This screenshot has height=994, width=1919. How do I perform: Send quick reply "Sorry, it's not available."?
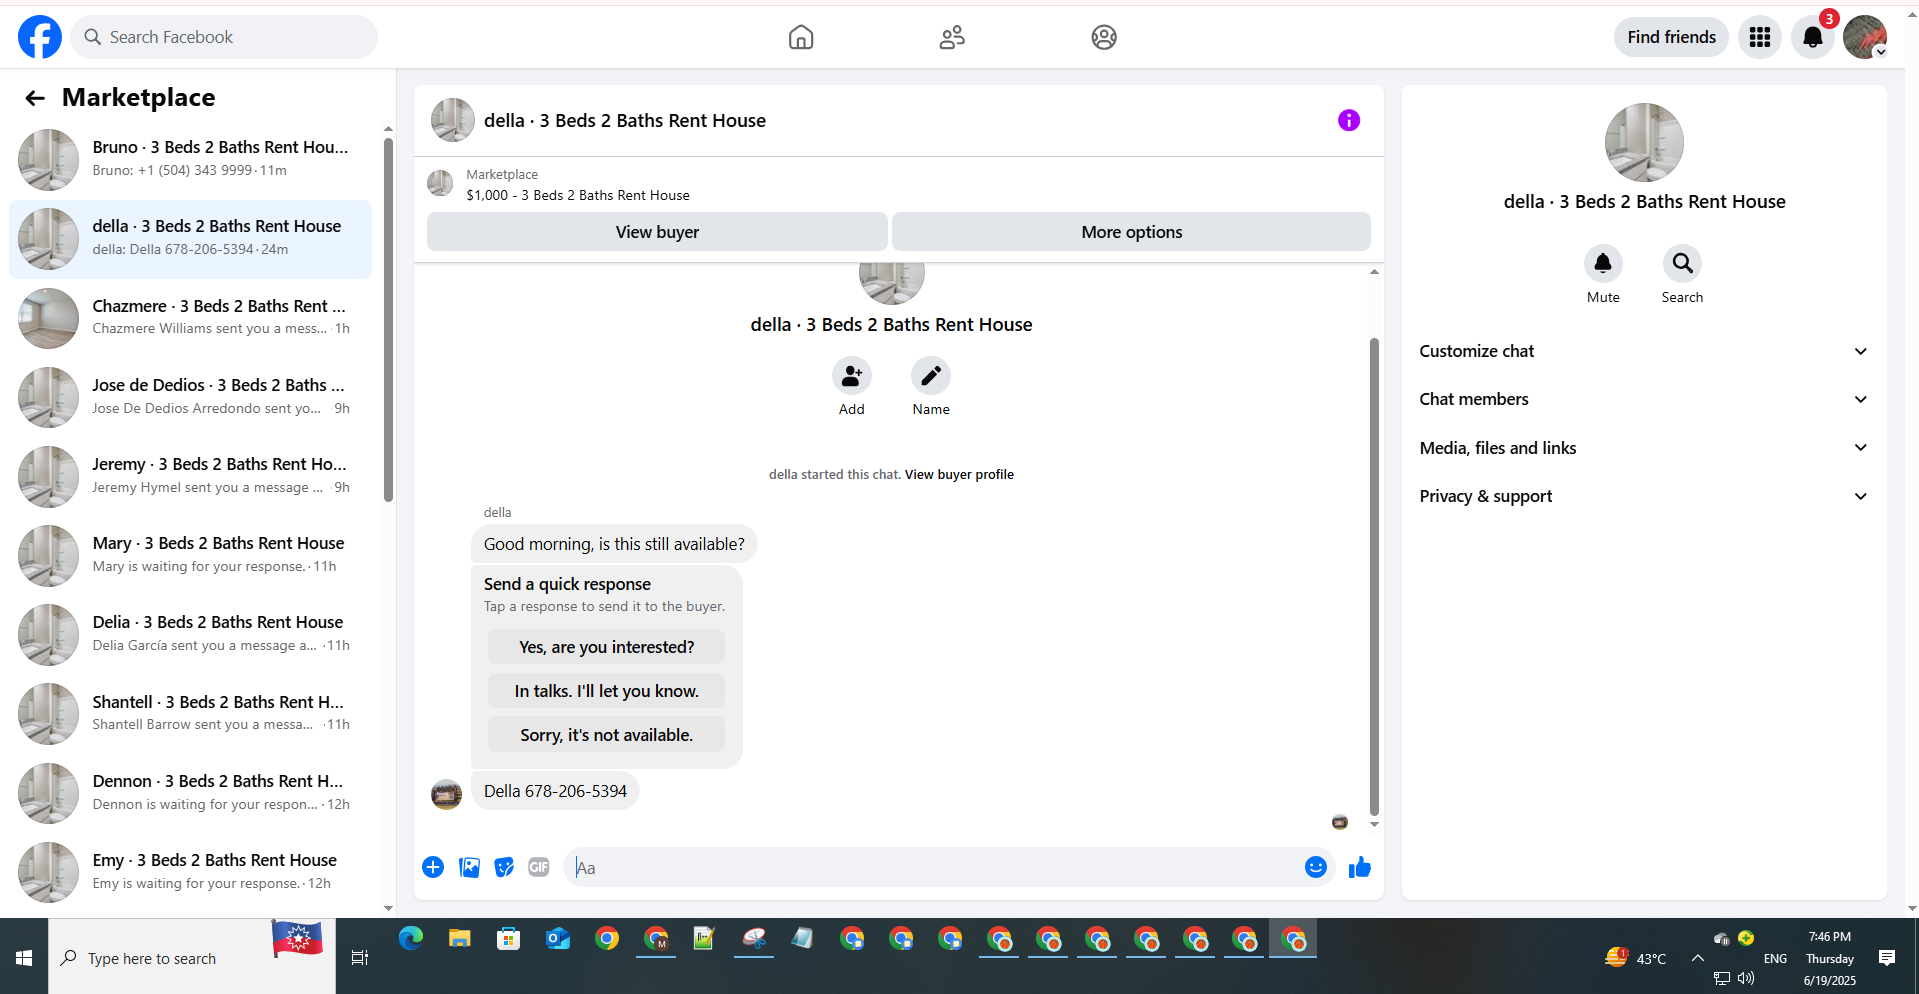click(x=606, y=735)
